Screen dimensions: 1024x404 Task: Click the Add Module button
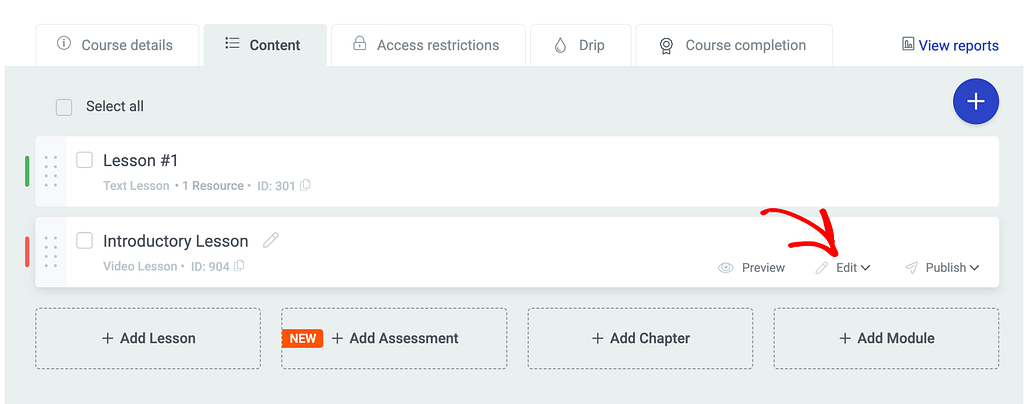(886, 339)
